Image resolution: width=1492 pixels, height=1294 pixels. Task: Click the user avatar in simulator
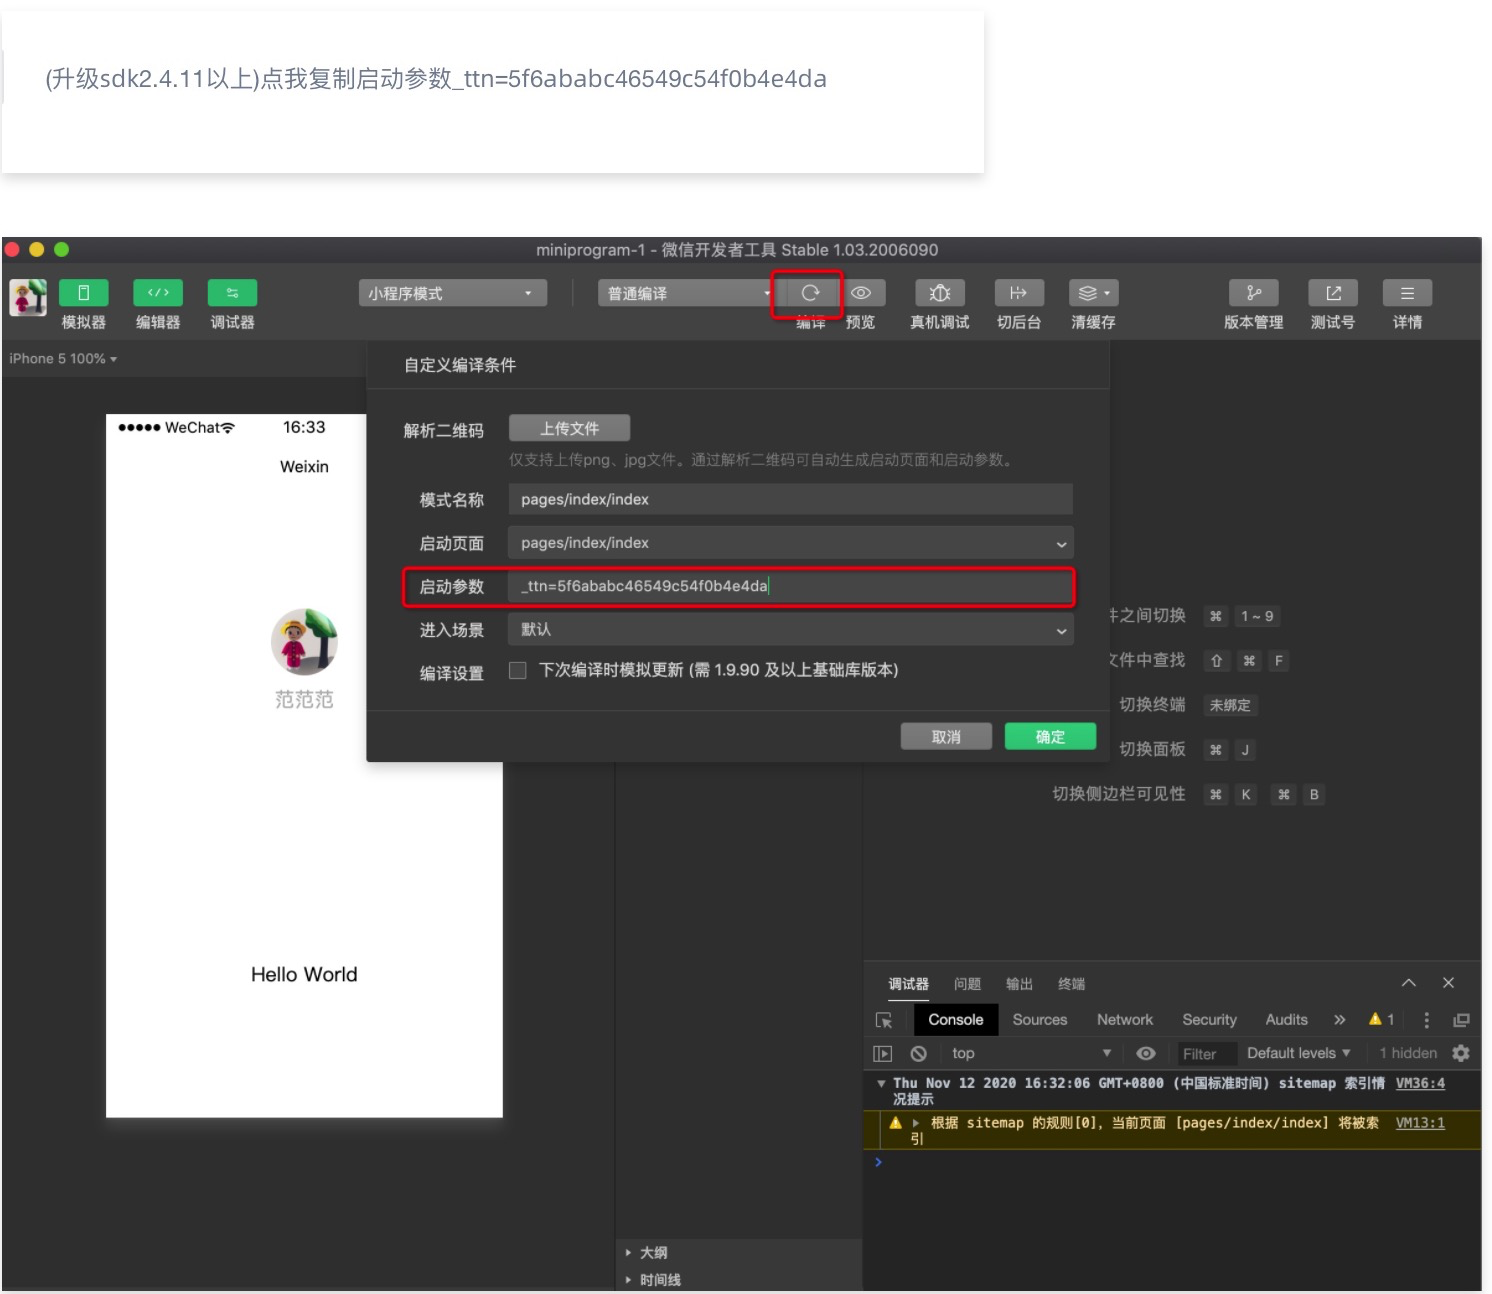[304, 642]
